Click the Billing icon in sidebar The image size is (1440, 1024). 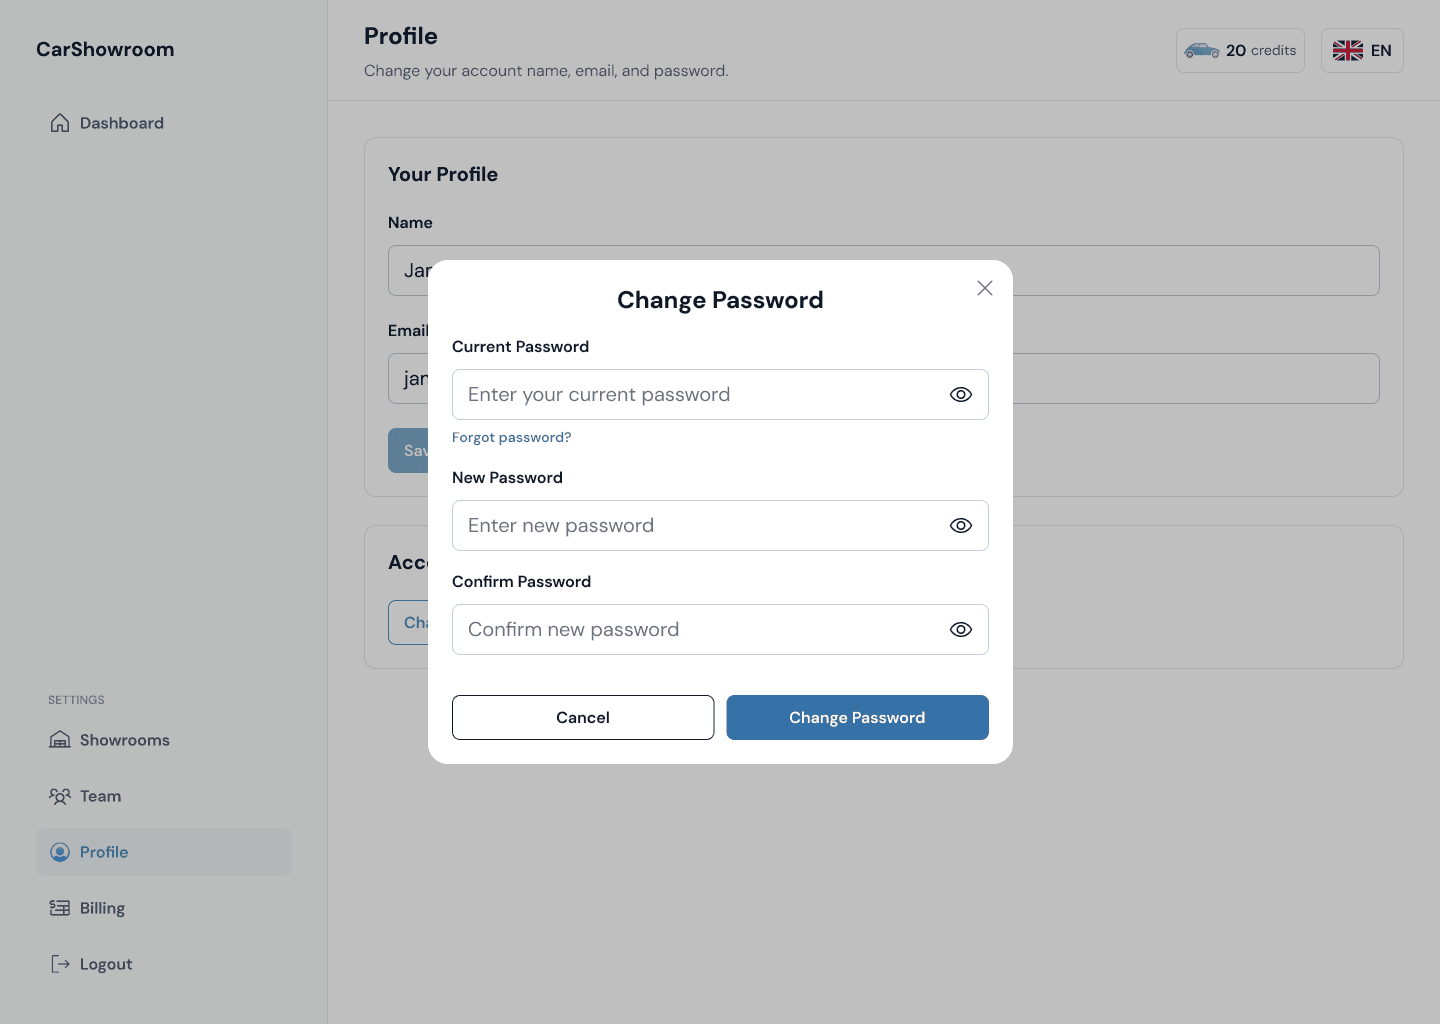[60, 908]
